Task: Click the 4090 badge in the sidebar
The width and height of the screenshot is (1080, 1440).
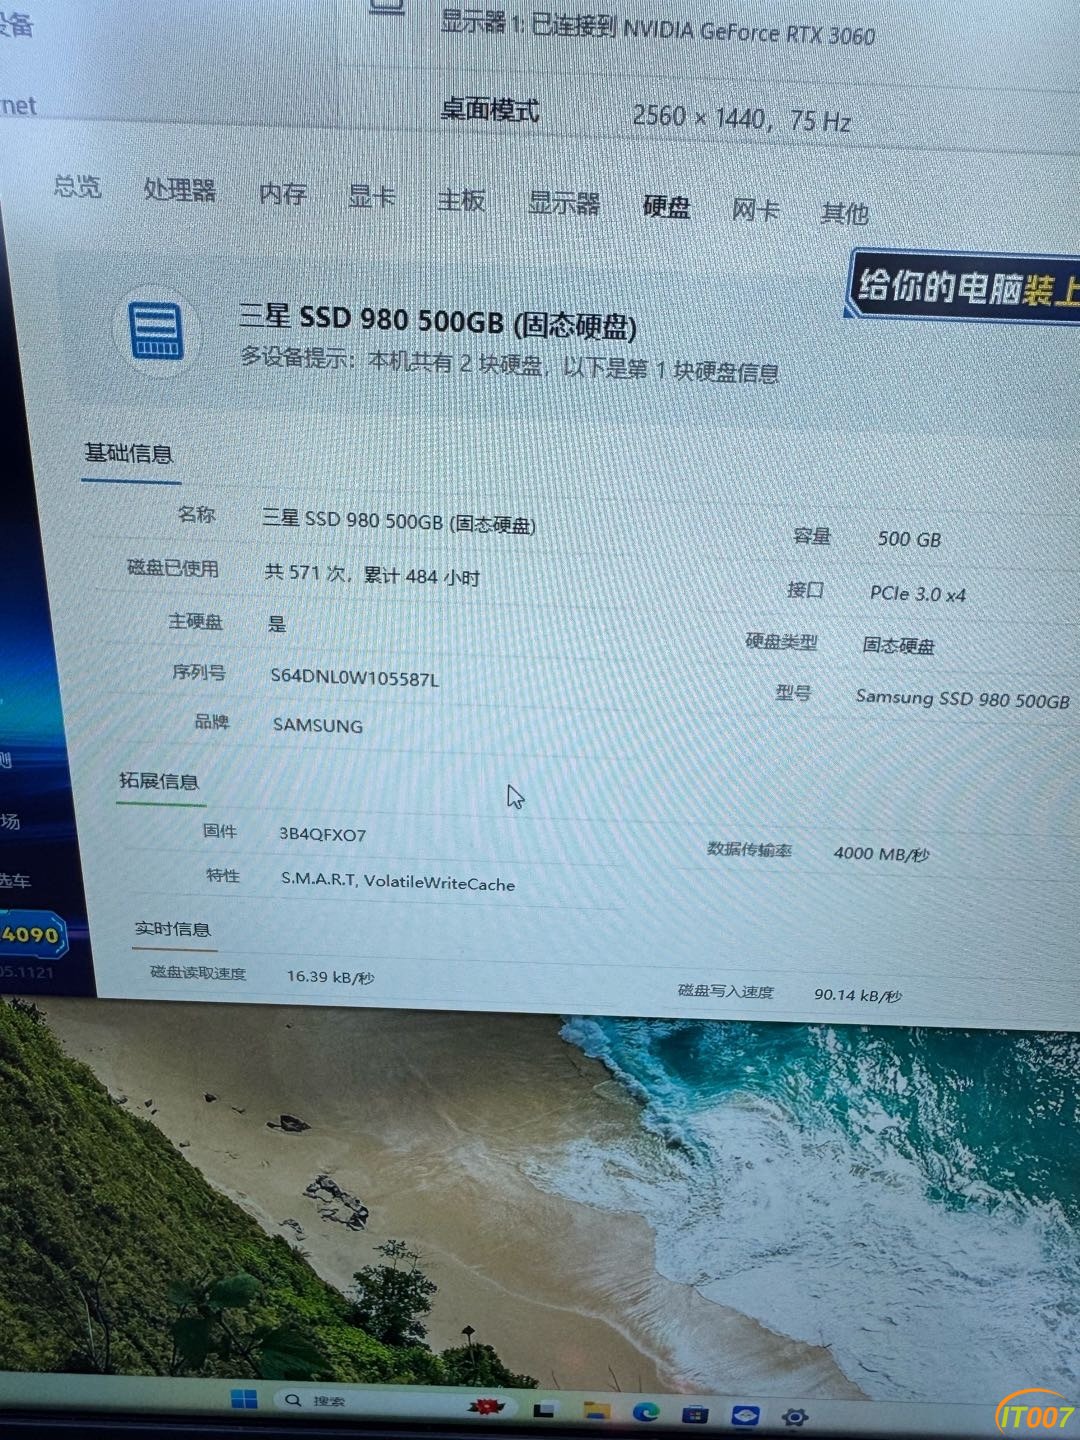Action: point(32,935)
